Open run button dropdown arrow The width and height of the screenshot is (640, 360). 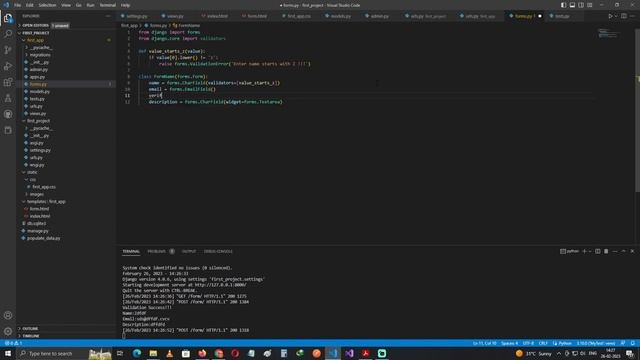point(616,16)
